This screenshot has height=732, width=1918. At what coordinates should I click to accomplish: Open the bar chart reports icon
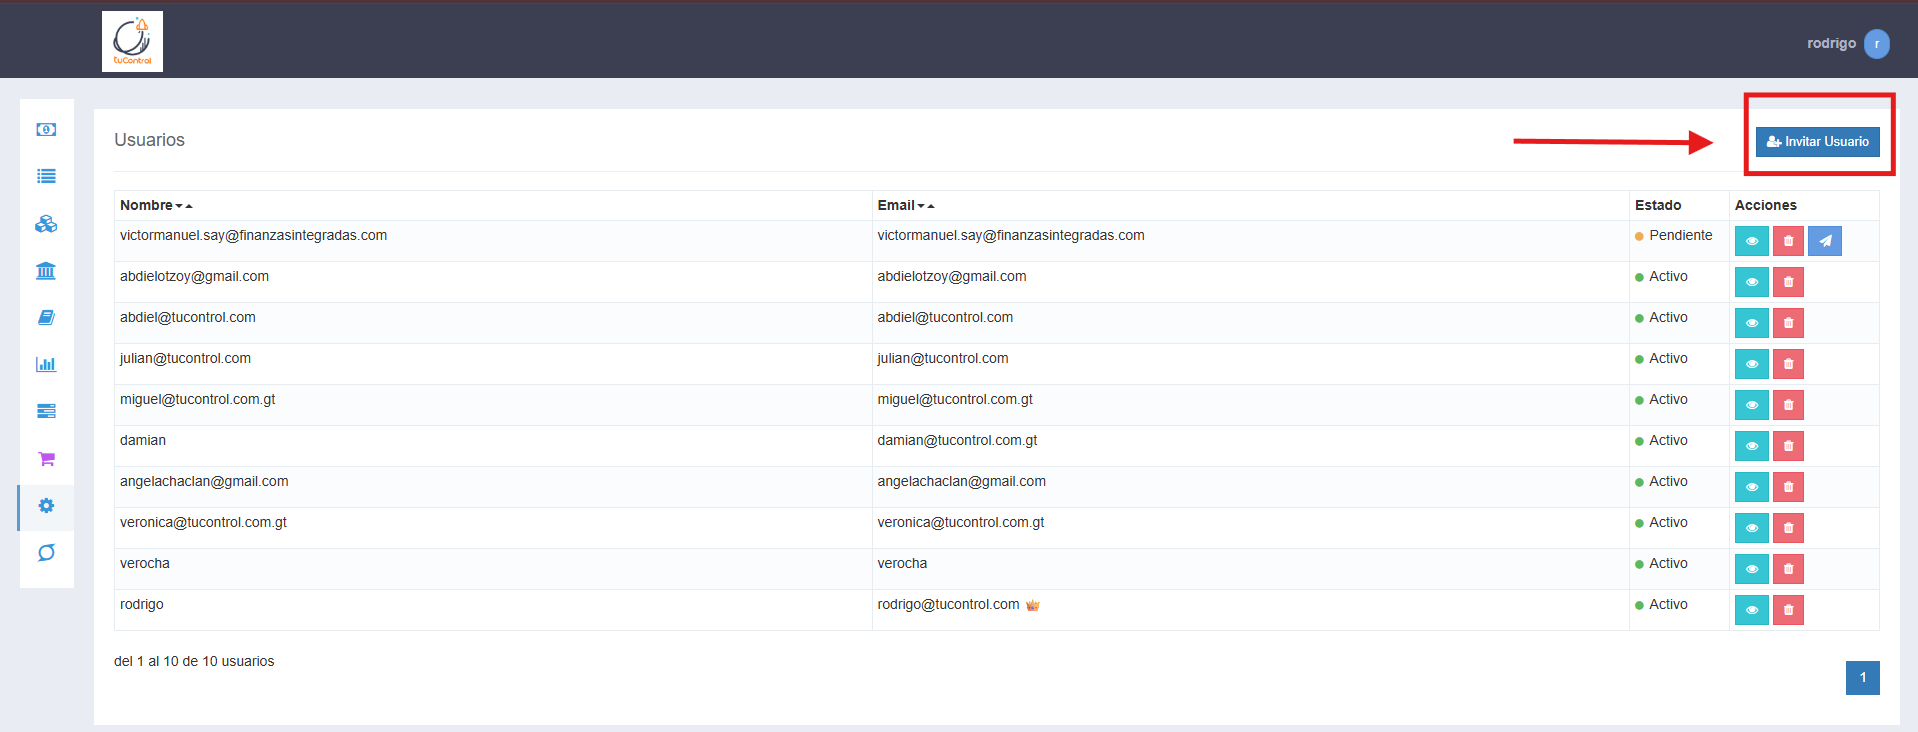[x=46, y=364]
